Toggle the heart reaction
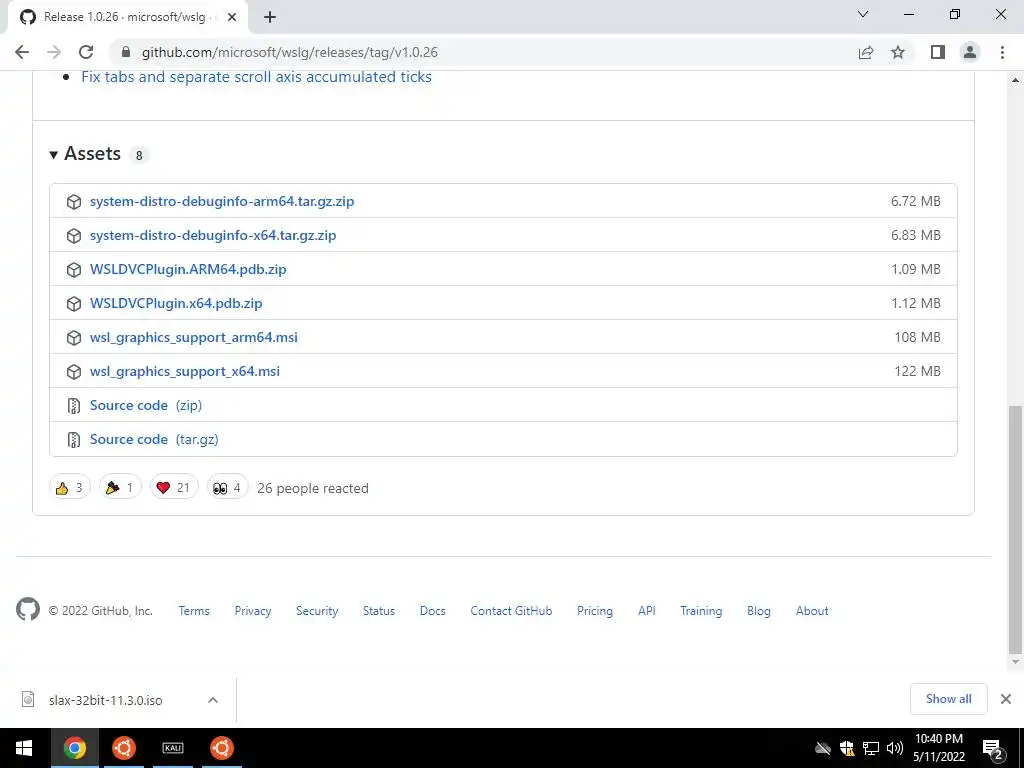The width and height of the screenshot is (1024, 768). 174,488
